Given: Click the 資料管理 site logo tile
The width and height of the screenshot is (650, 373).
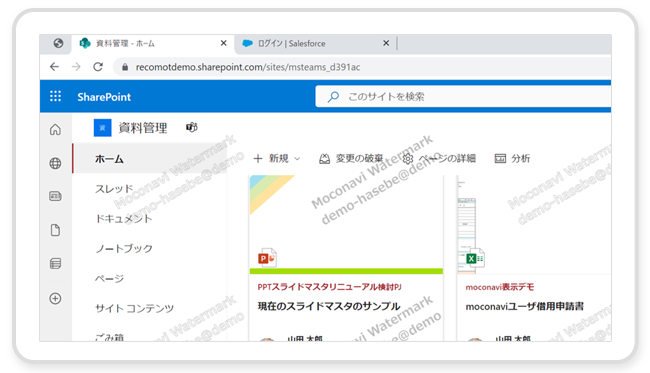Looking at the screenshot, I should (102, 128).
